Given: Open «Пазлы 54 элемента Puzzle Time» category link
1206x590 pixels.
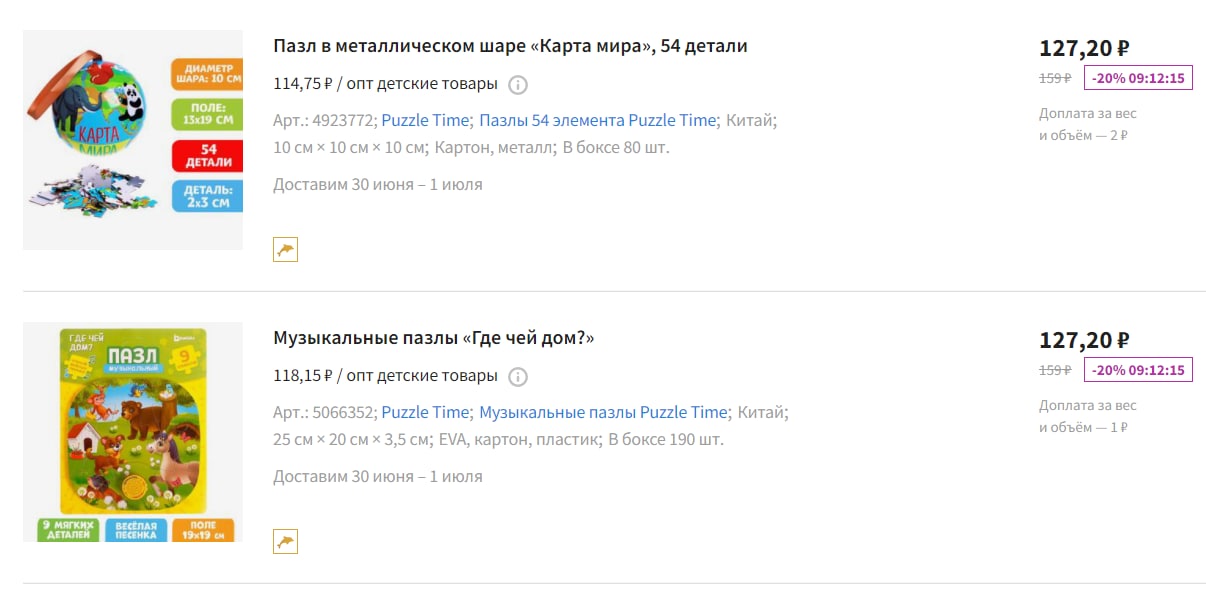Looking at the screenshot, I should pyautogui.click(x=598, y=120).
